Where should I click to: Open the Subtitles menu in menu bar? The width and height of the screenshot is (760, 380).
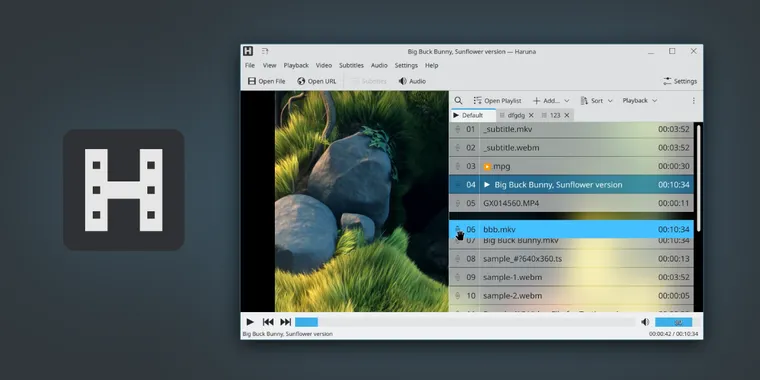point(351,65)
